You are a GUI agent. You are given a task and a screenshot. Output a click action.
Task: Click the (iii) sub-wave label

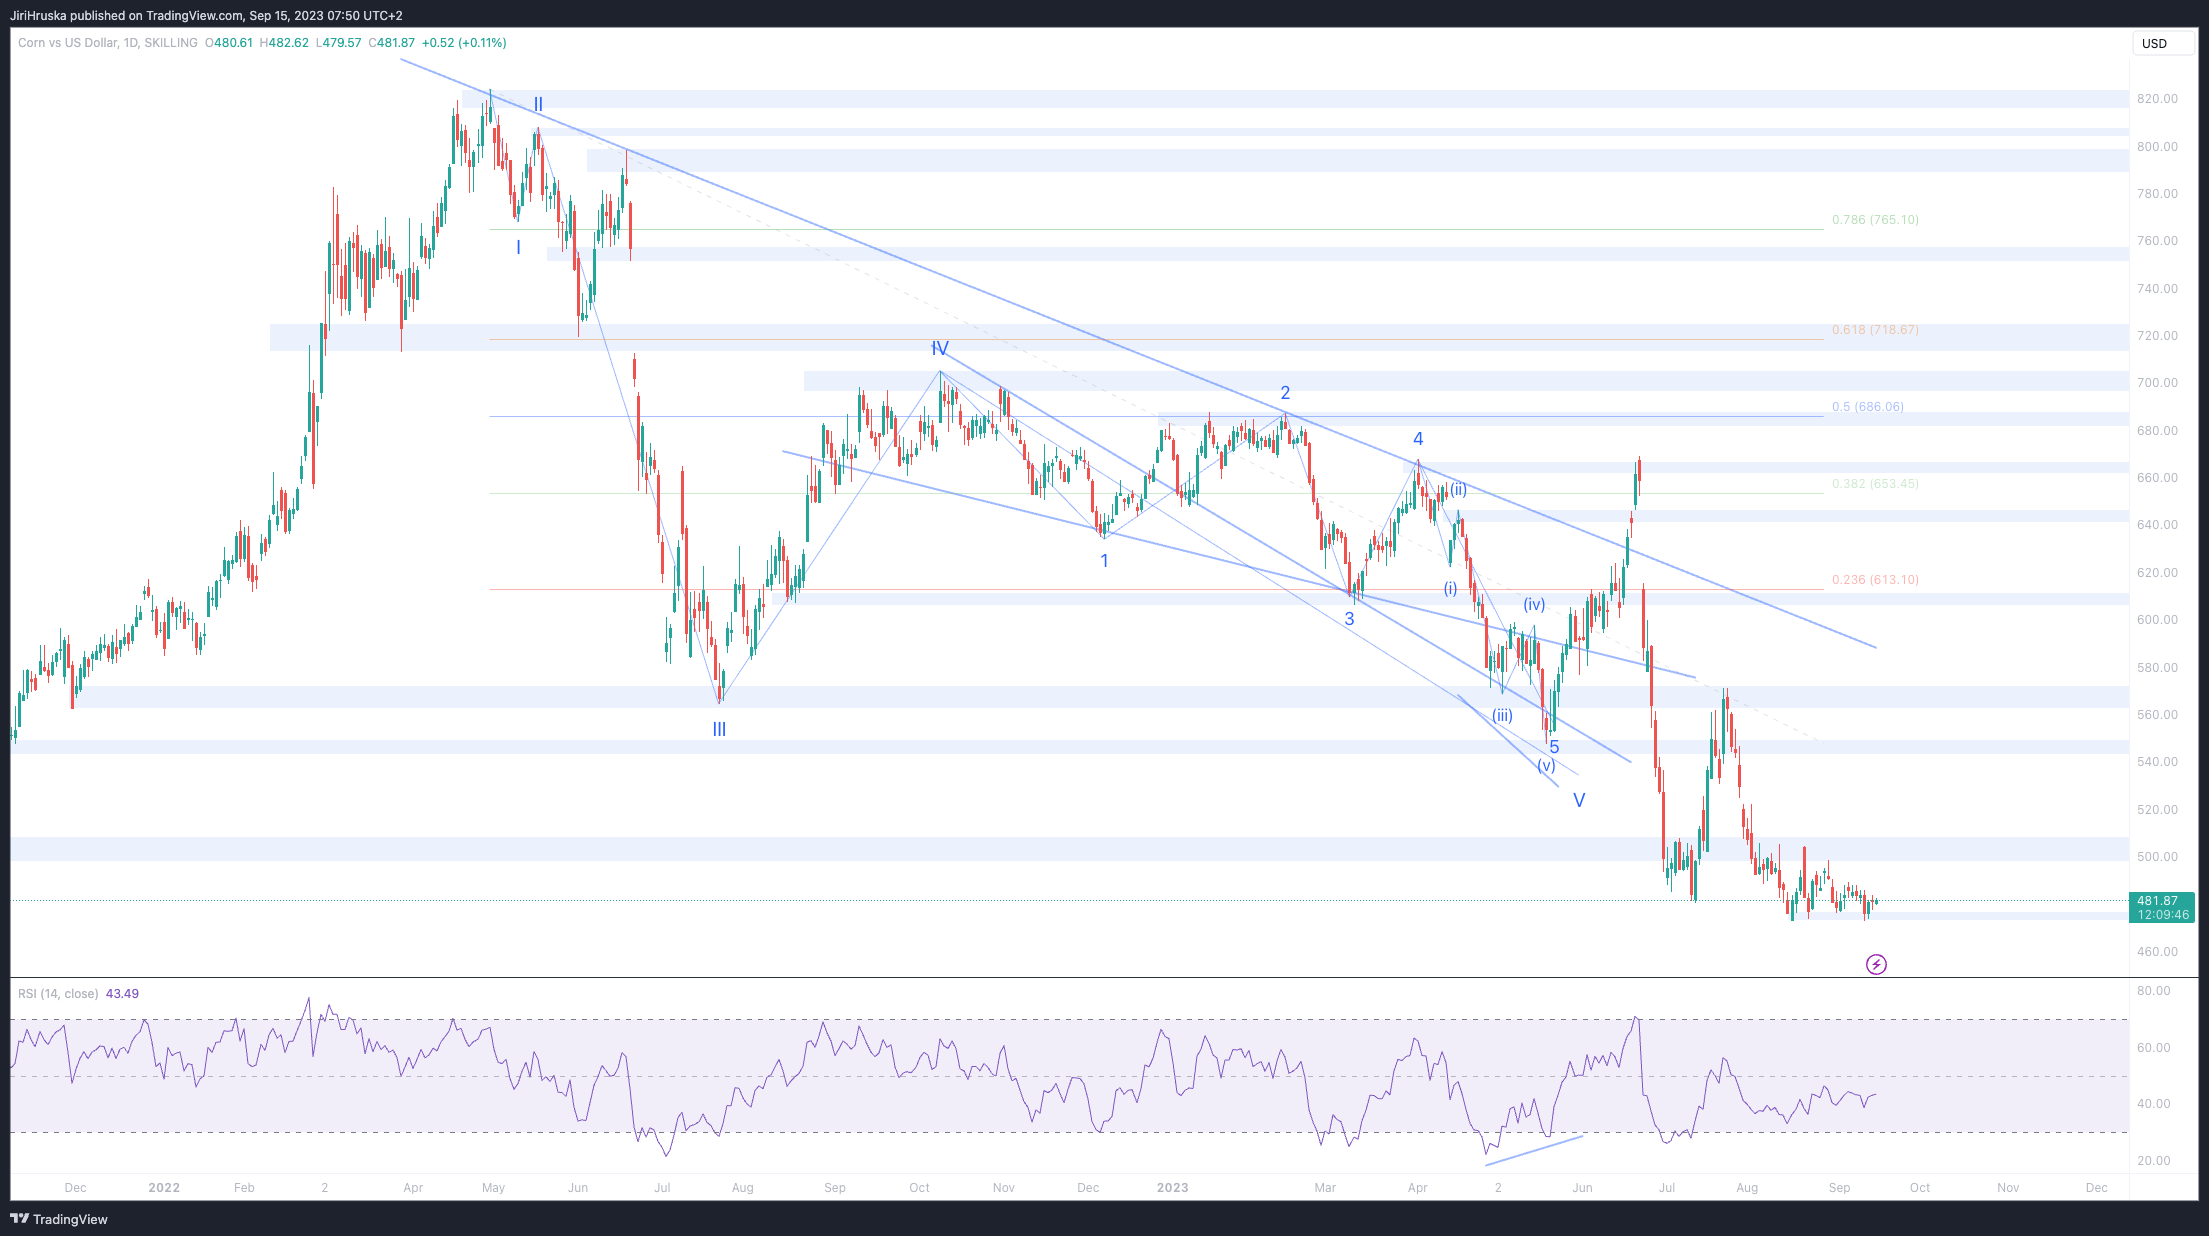coord(1502,716)
